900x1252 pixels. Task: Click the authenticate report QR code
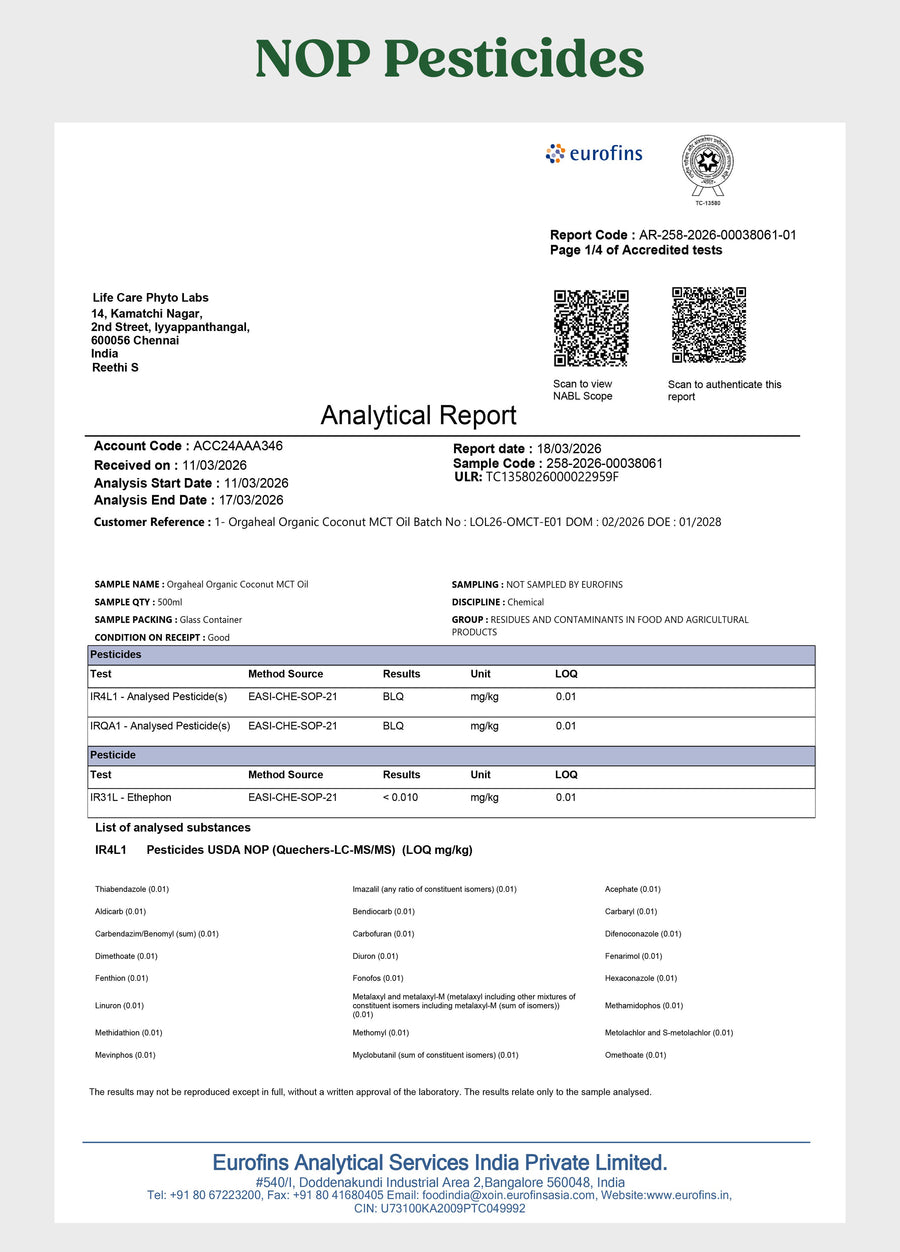709,325
